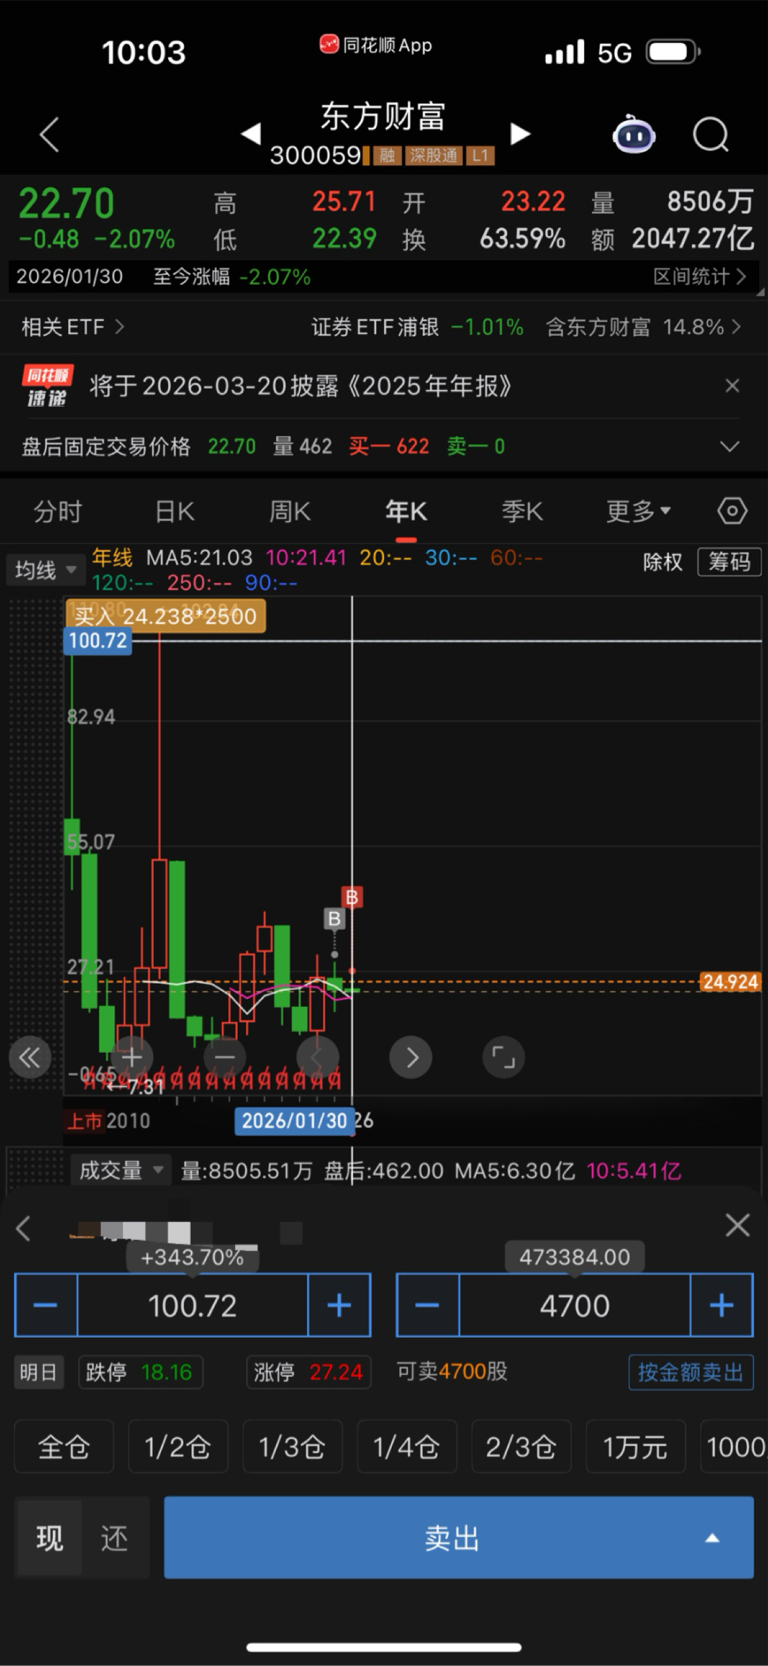The image size is (768, 1666).
Task: Click the gray B buy marker
Action: [x=334, y=918]
